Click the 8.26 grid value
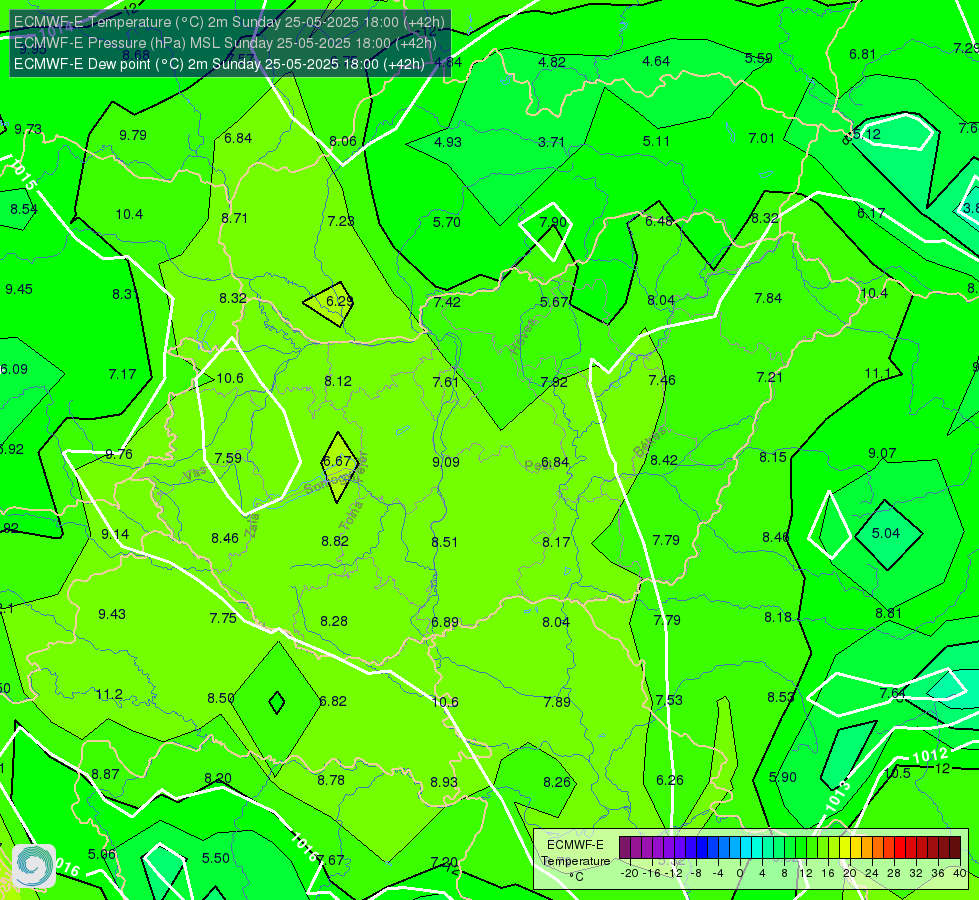Viewport: 979px width, 900px height. click(557, 782)
